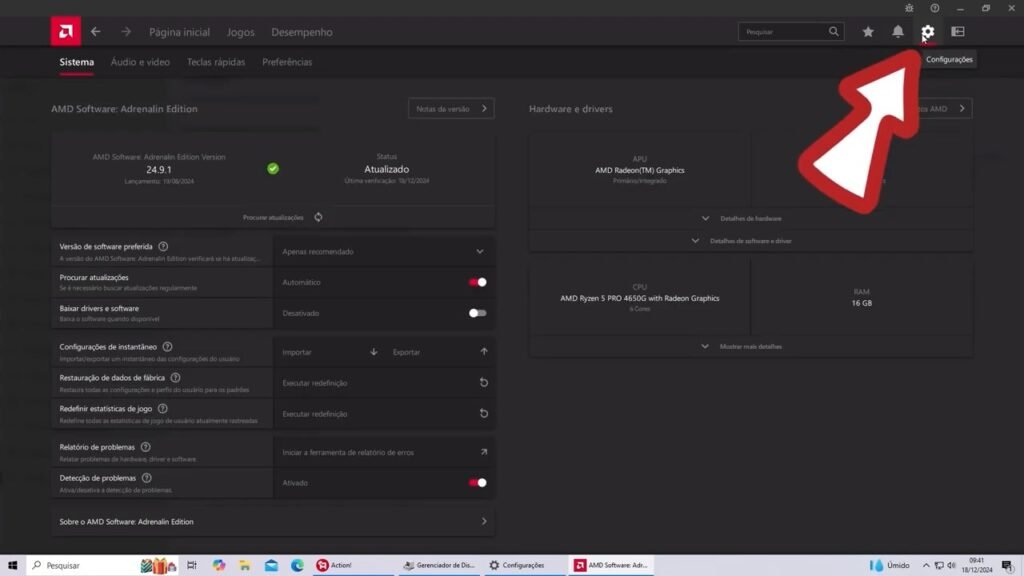Expand Mostrar mais detalhes
This screenshot has width=1024, height=576.
point(750,347)
